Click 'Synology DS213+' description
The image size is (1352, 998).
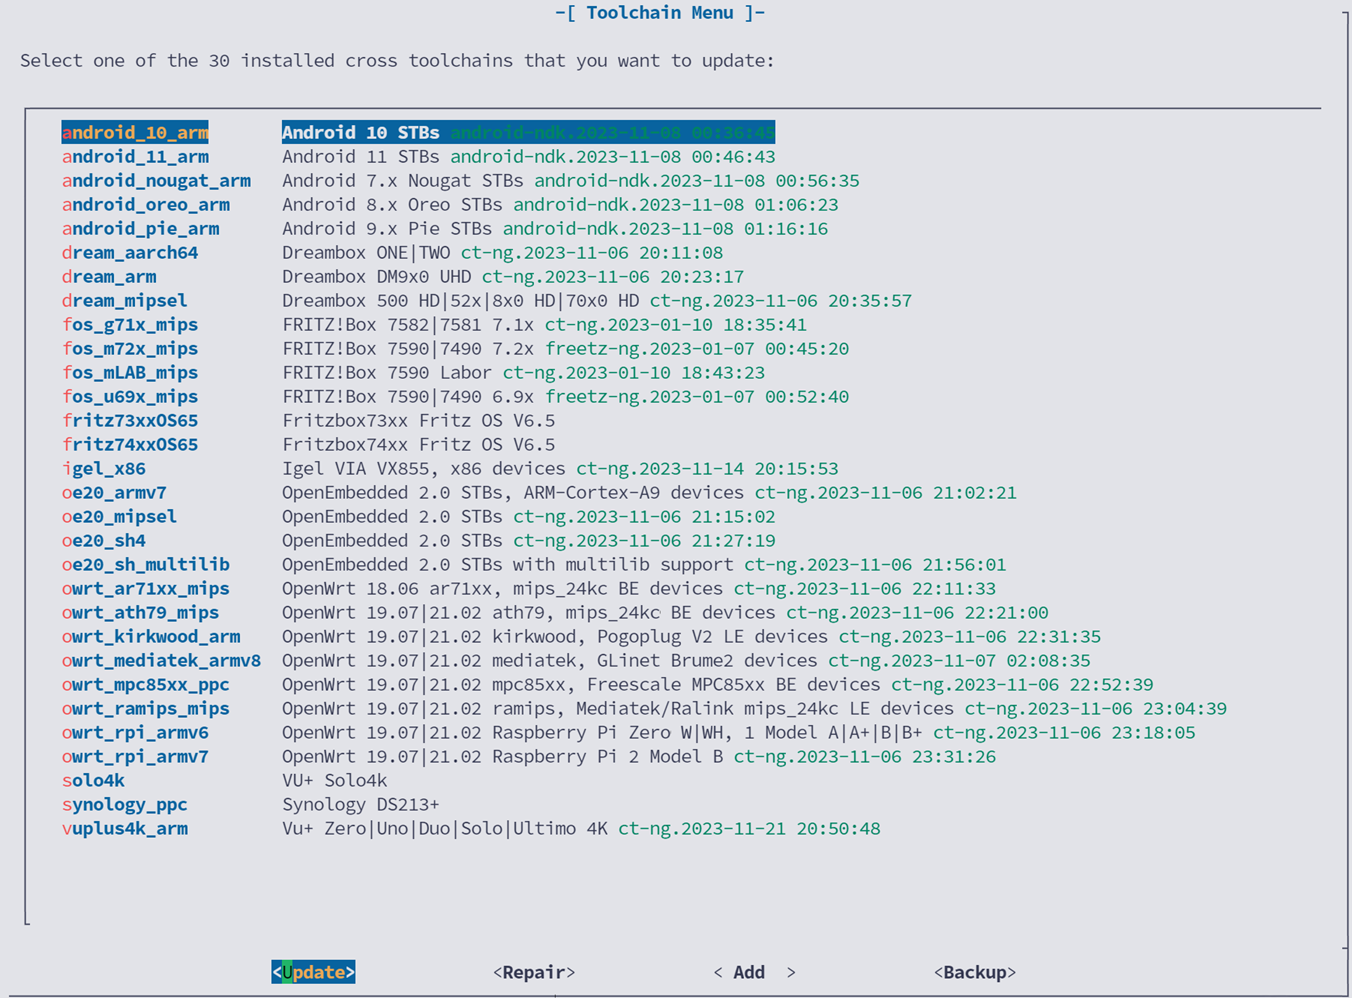pyautogui.click(x=360, y=804)
